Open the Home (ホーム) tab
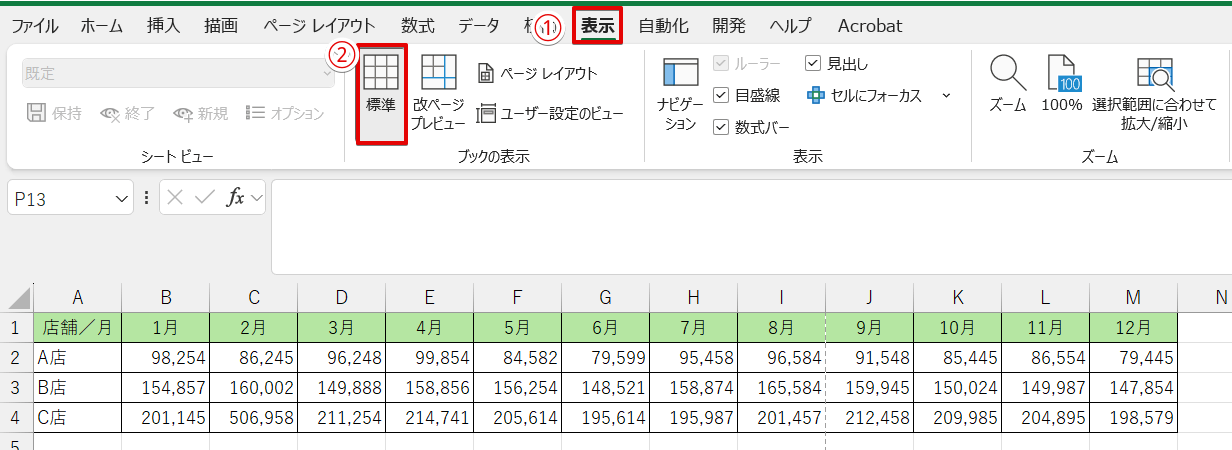The width and height of the screenshot is (1232, 450). [x=102, y=26]
